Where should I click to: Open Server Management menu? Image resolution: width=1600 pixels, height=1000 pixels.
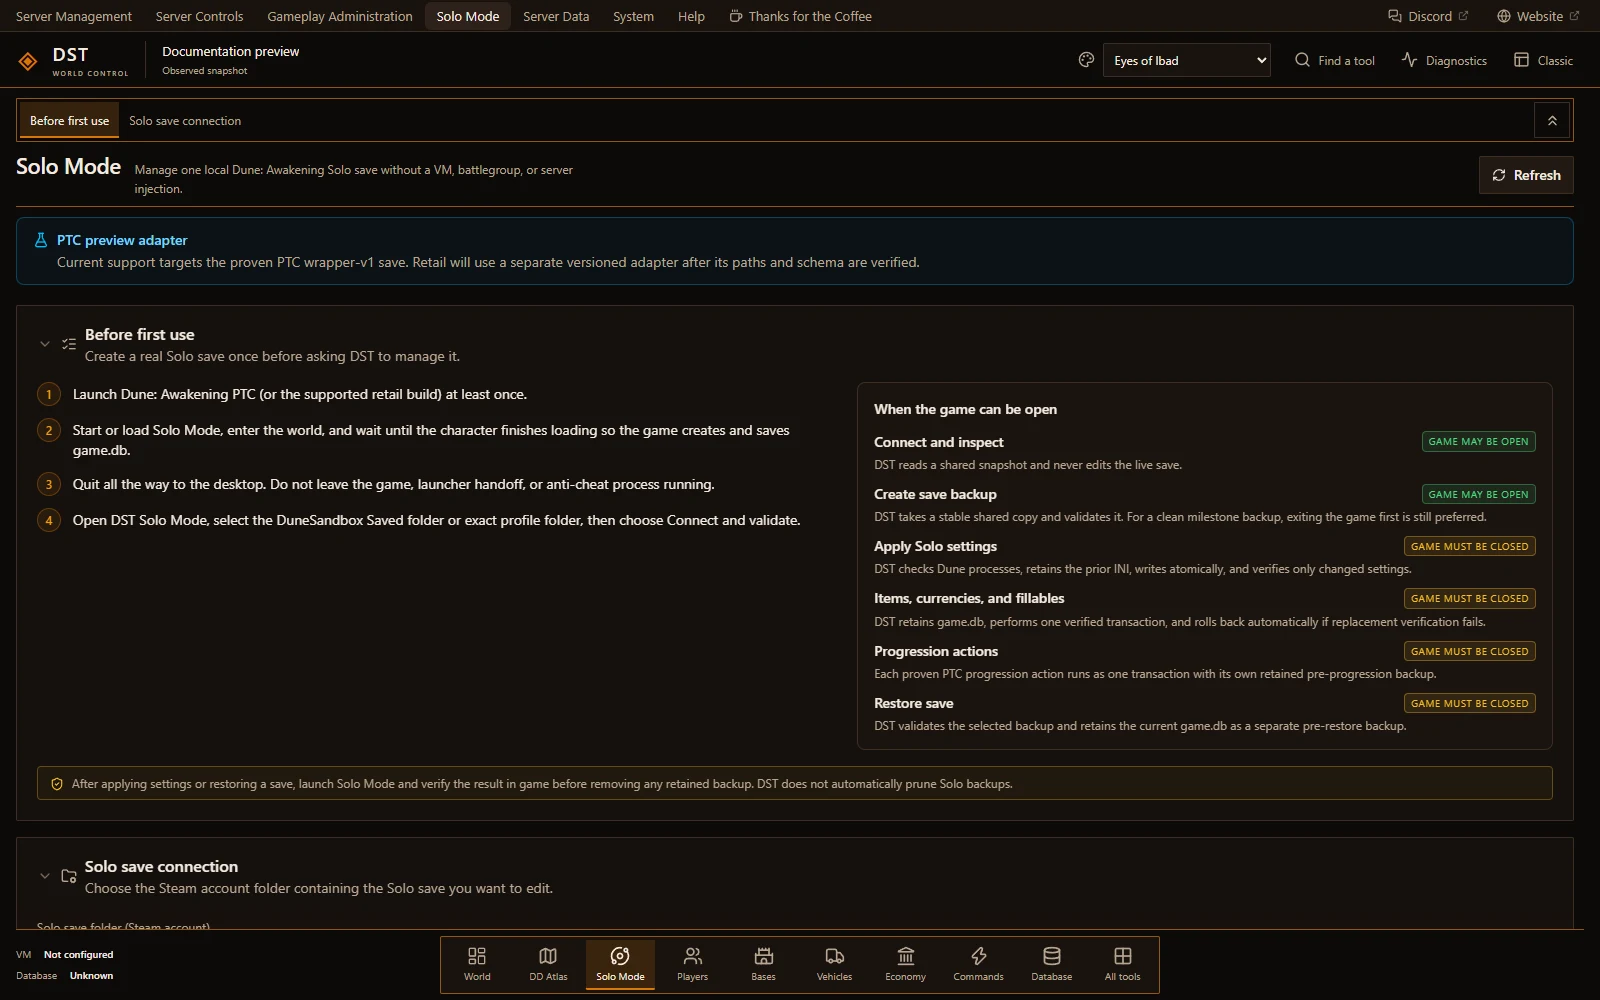pyautogui.click(x=74, y=16)
